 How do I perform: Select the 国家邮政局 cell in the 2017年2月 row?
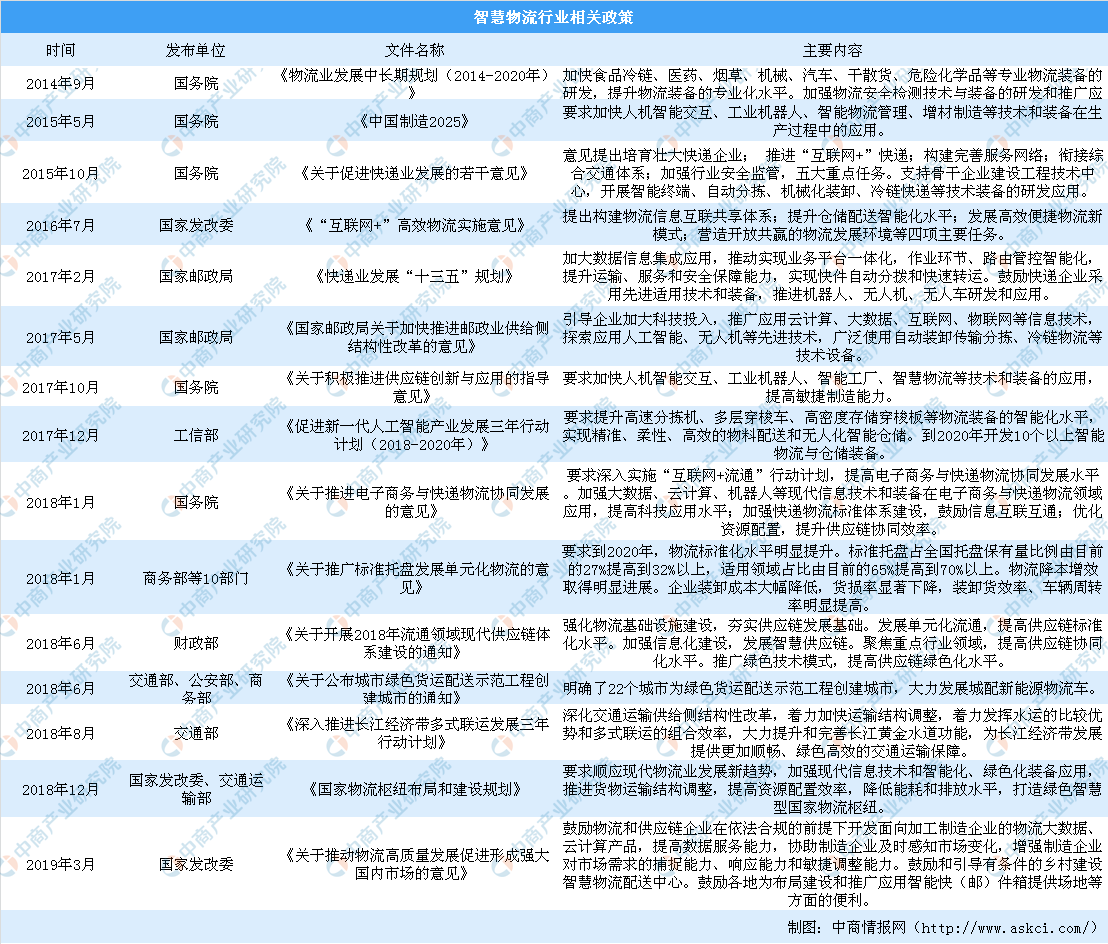coord(196,276)
